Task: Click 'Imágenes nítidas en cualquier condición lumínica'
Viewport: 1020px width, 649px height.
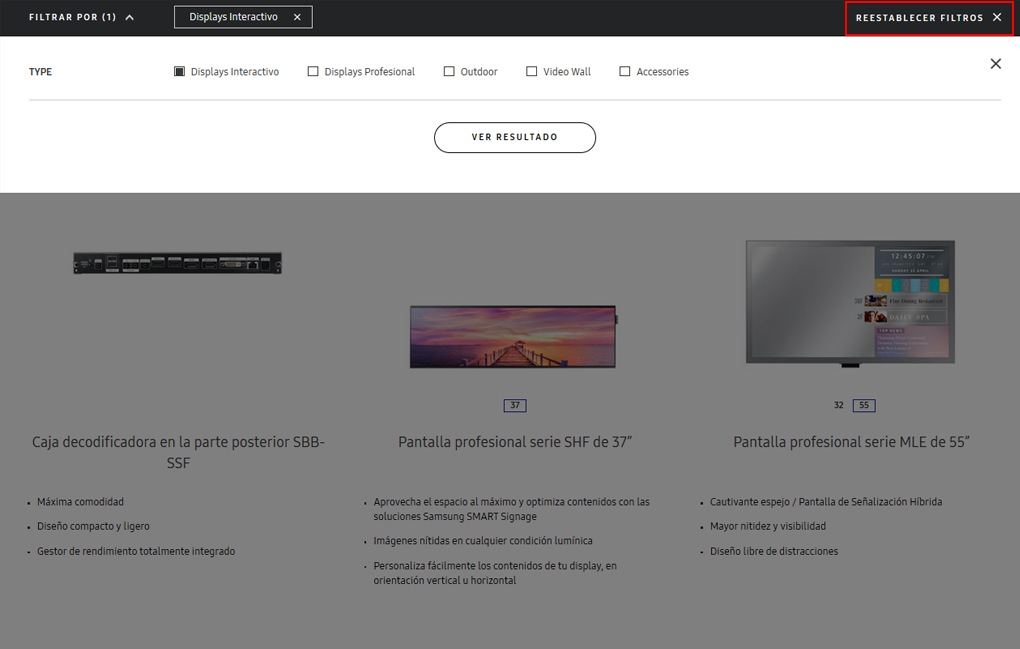Action: point(483,541)
